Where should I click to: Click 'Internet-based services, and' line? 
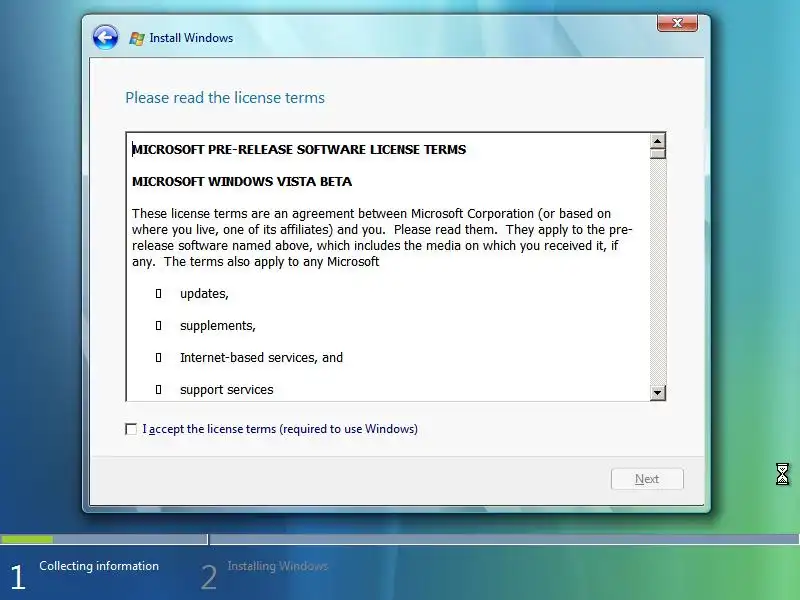pyautogui.click(x=261, y=358)
